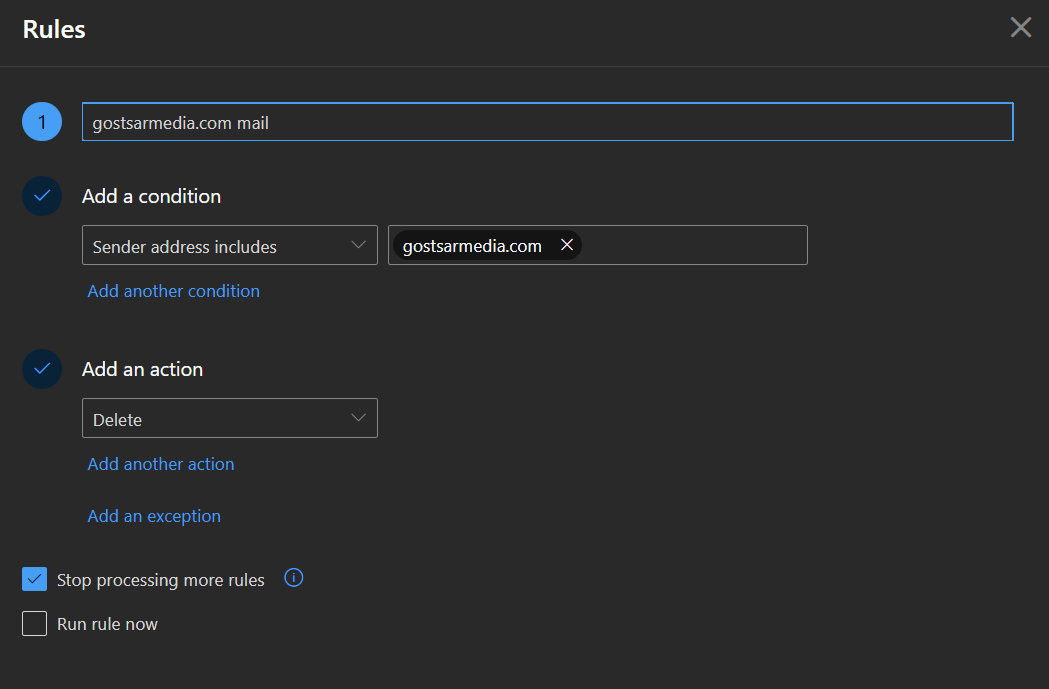The height and width of the screenshot is (689, 1049).
Task: Click the chevron on the Delete dropdown
Action: click(x=359, y=418)
